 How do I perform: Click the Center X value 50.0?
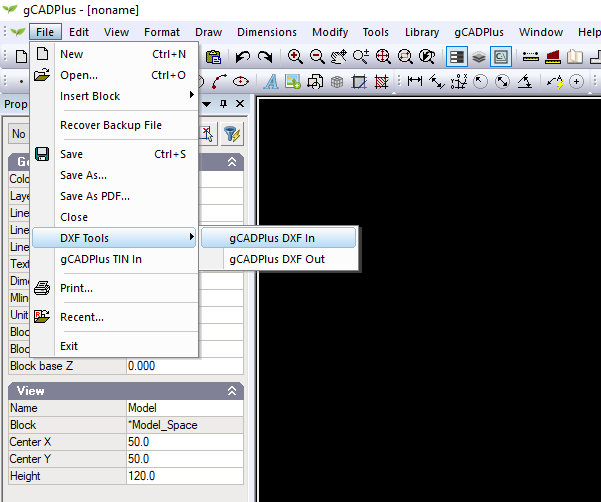185,442
